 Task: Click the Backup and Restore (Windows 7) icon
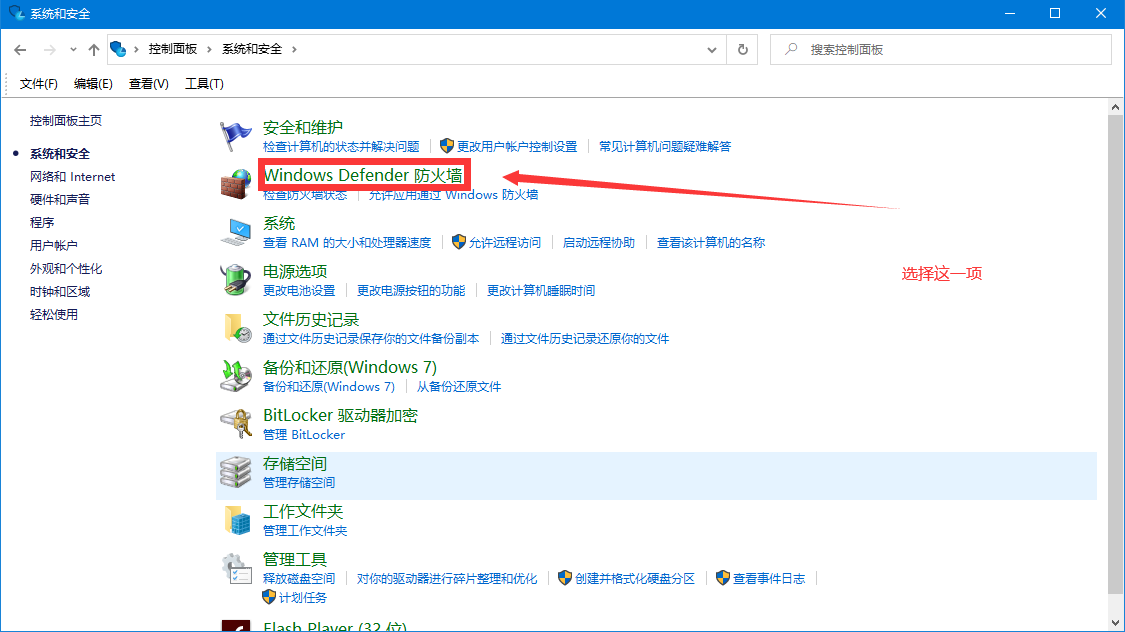[235, 376]
